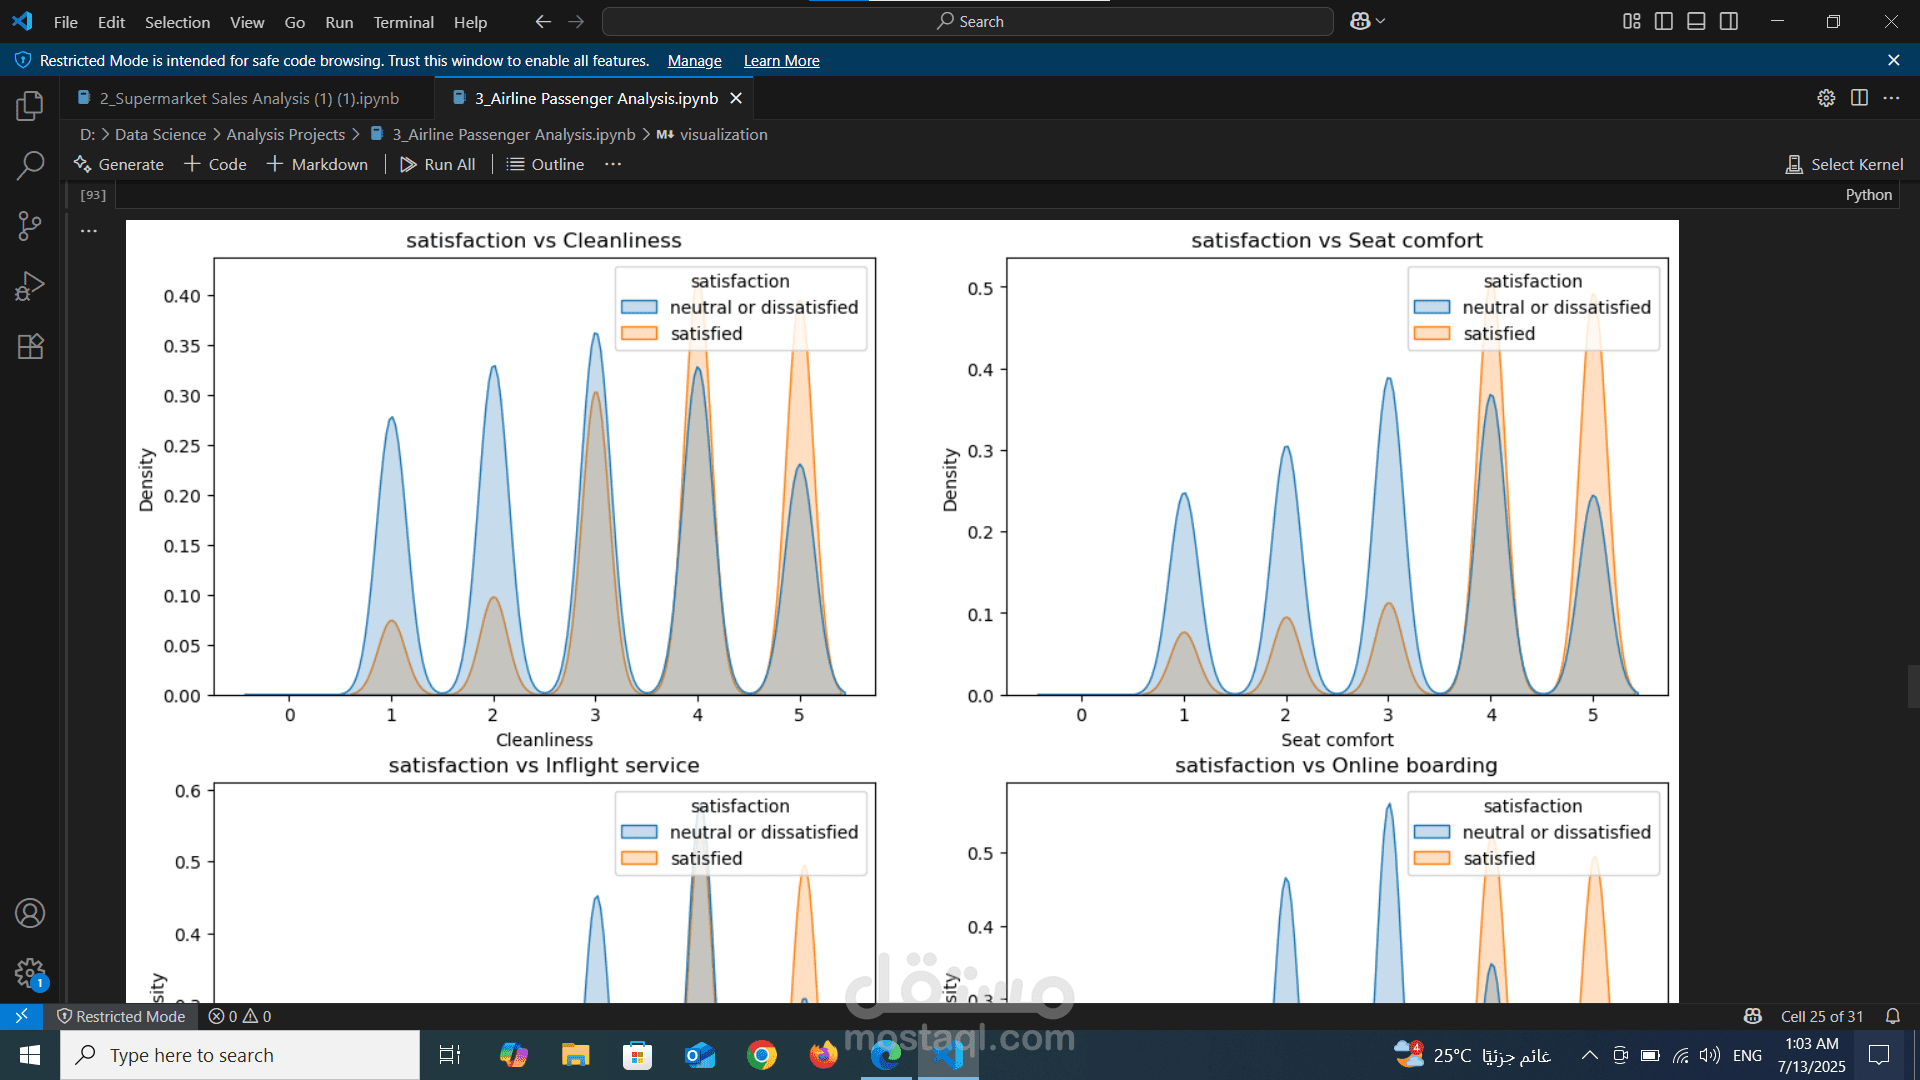Open Run and Debug view
1920x1080 pixels.
[x=30, y=286]
